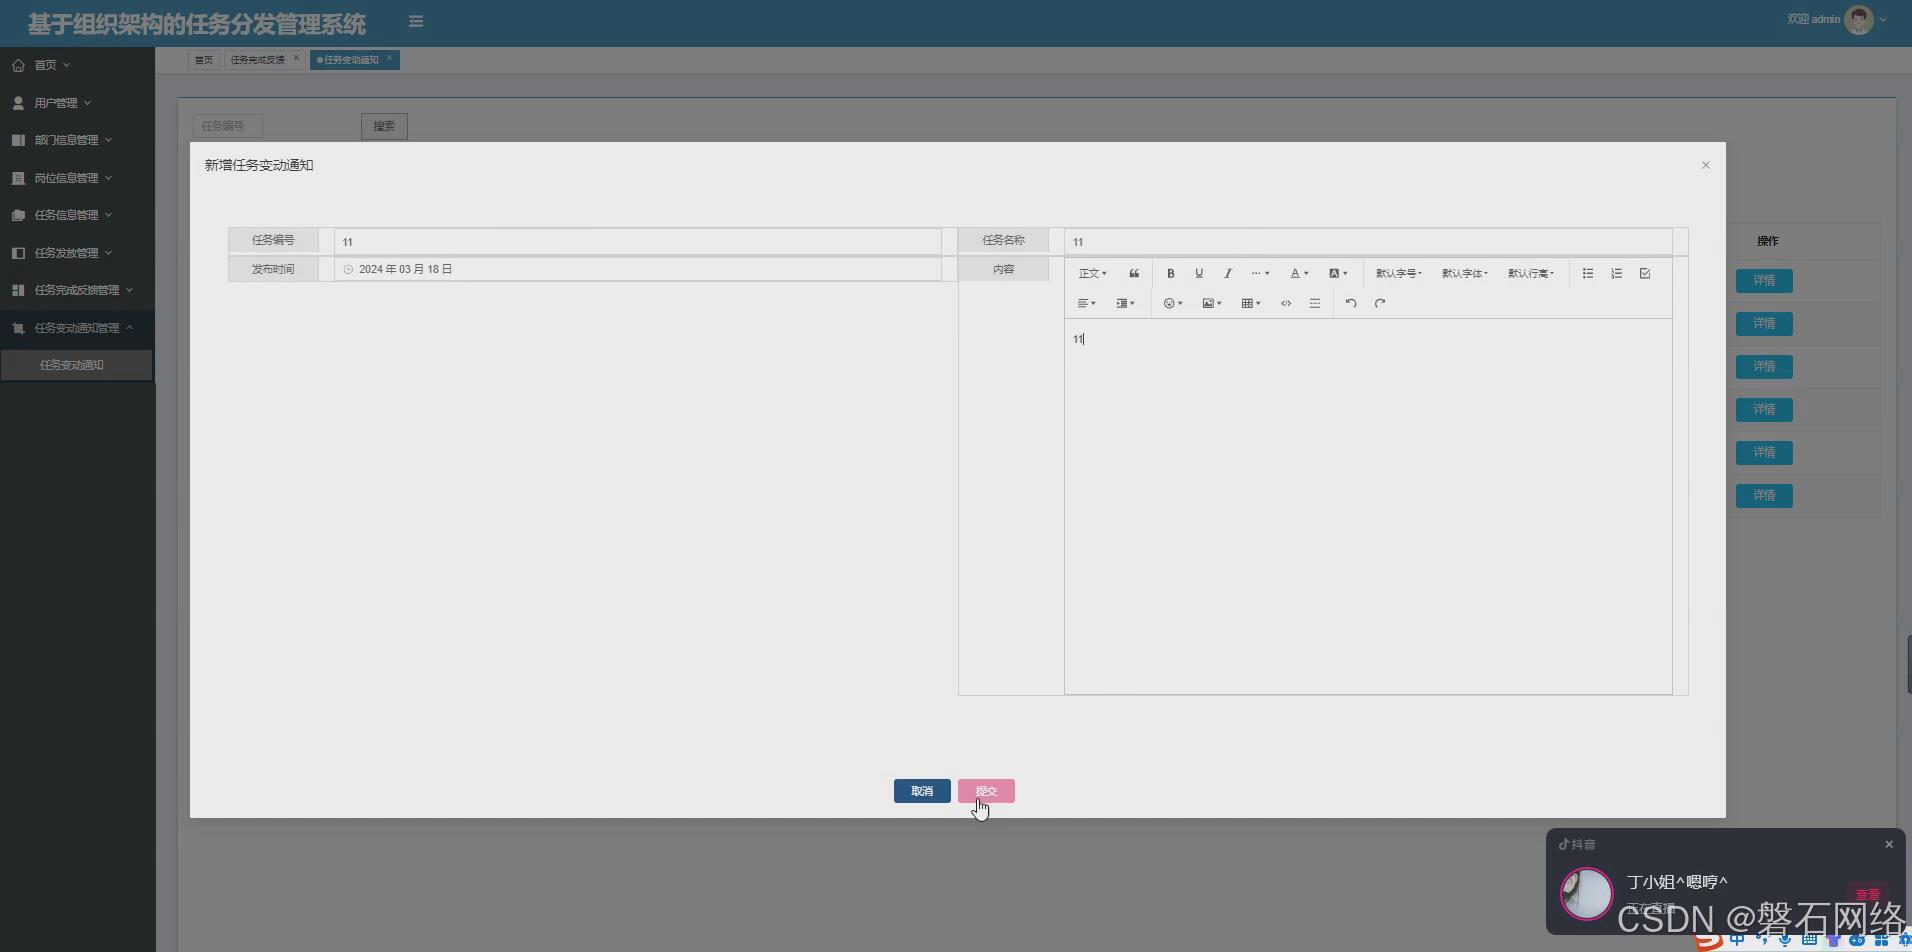This screenshot has width=1912, height=952.
Task: Open the indent options dropdown
Action: coord(1125,303)
